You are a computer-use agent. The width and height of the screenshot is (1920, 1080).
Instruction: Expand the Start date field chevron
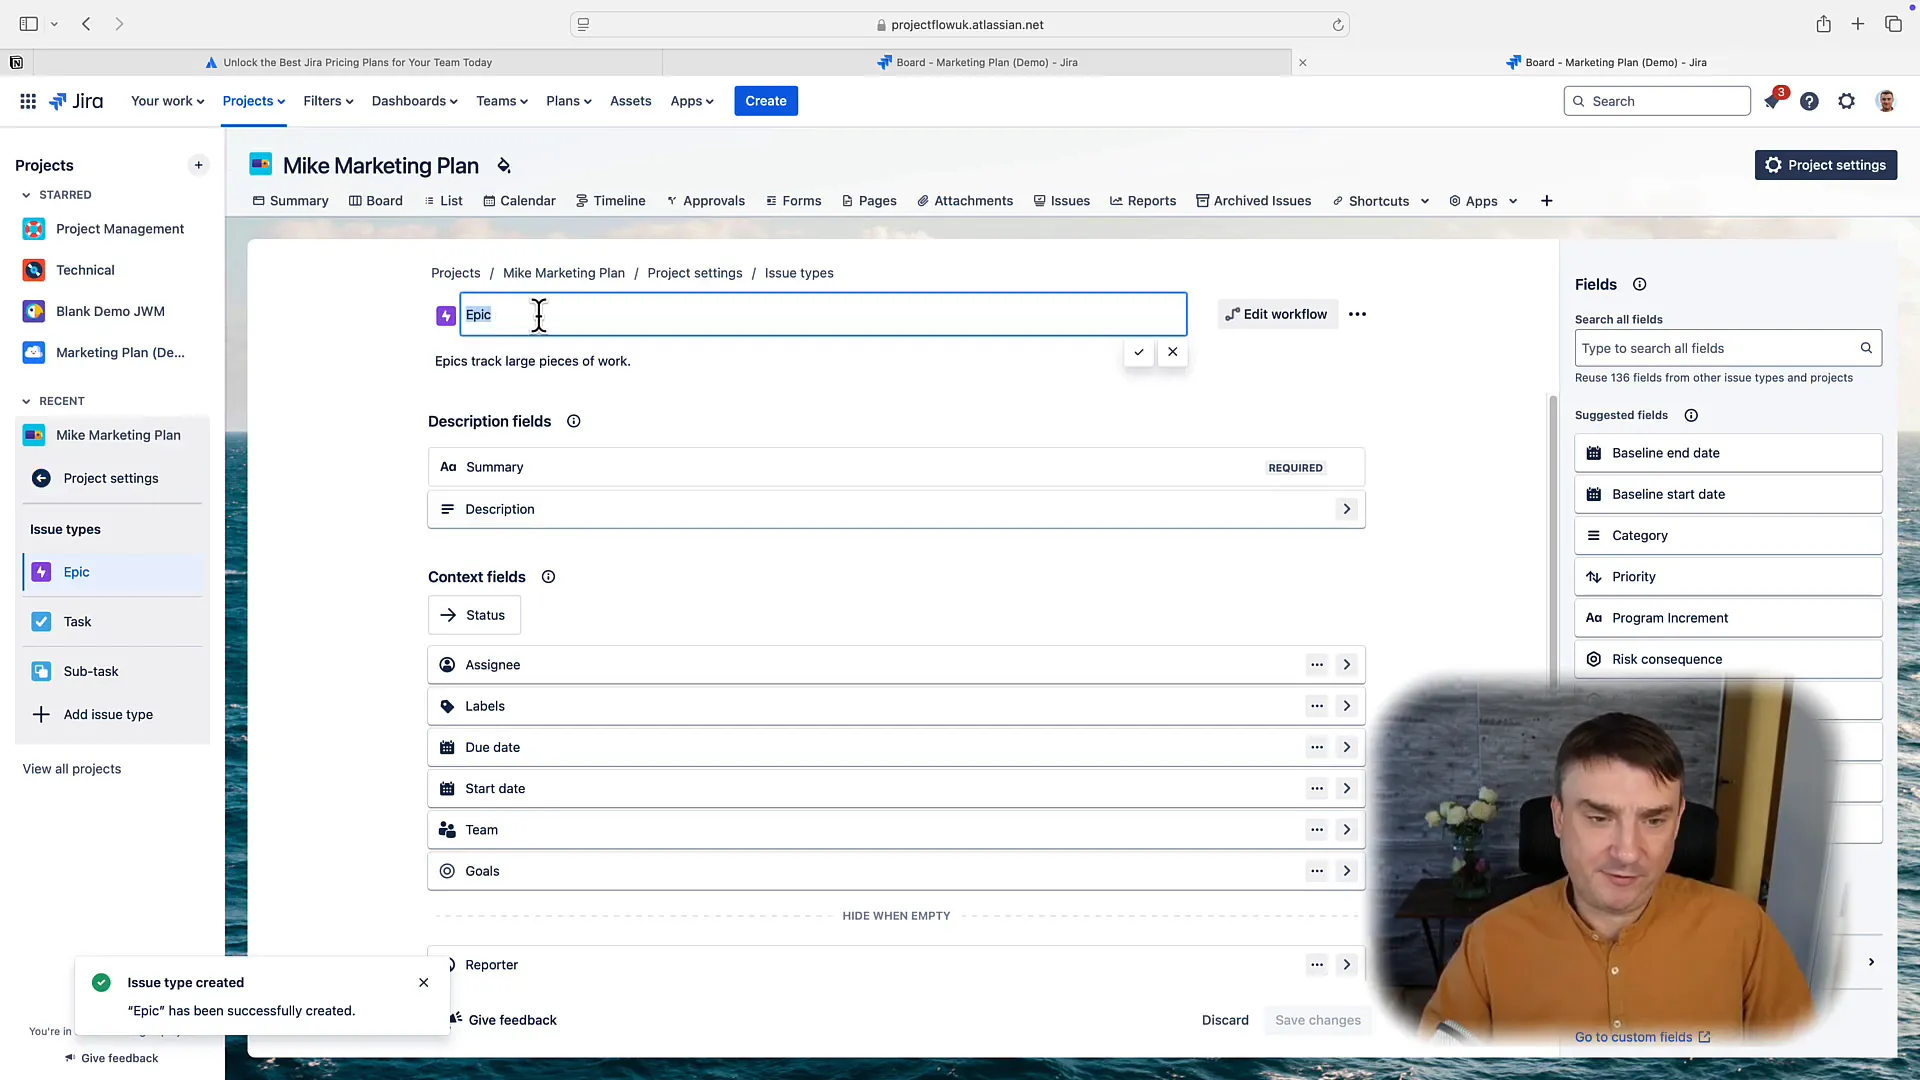(x=1347, y=789)
